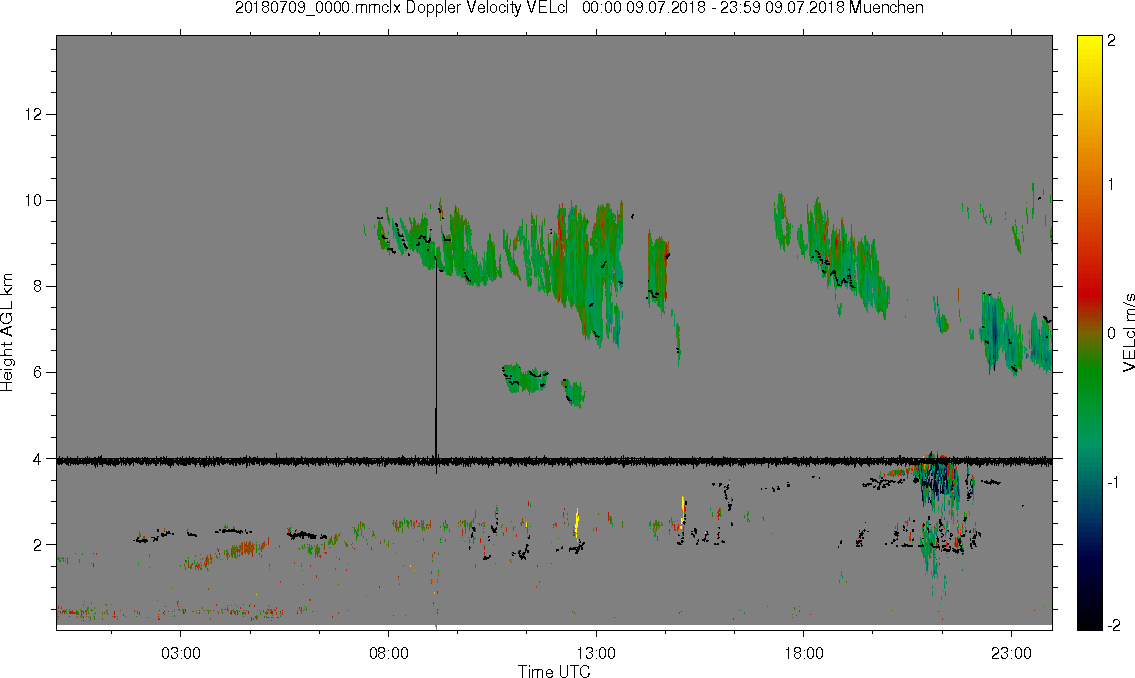Image resolution: width=1135 pixels, height=678 pixels.
Task: Click the colorbar tick label '-1'
Action: pyautogui.click(x=1114, y=483)
